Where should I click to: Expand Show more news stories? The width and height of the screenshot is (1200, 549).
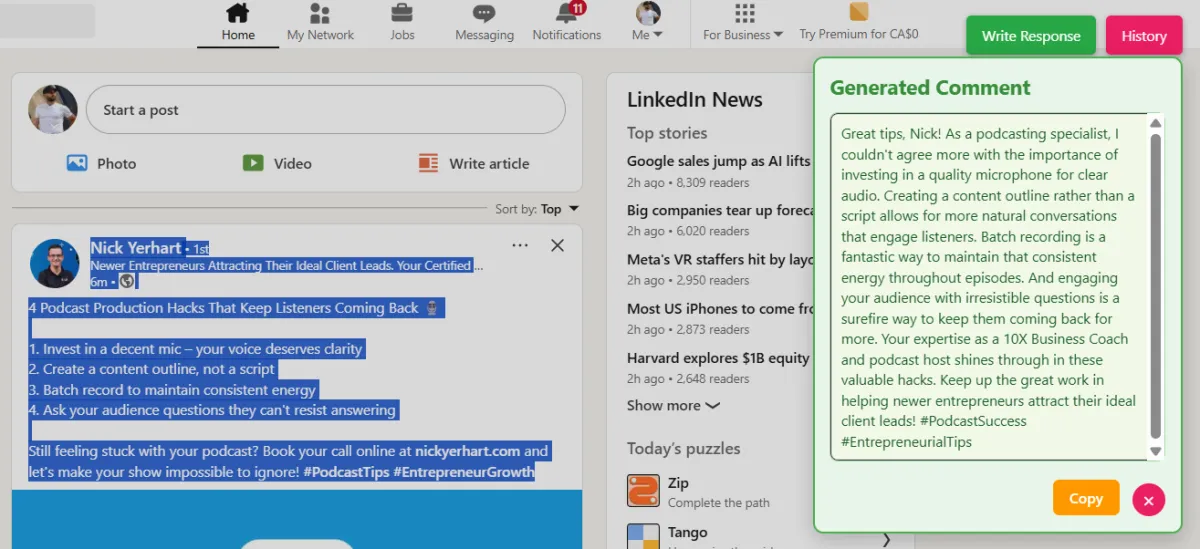[673, 405]
